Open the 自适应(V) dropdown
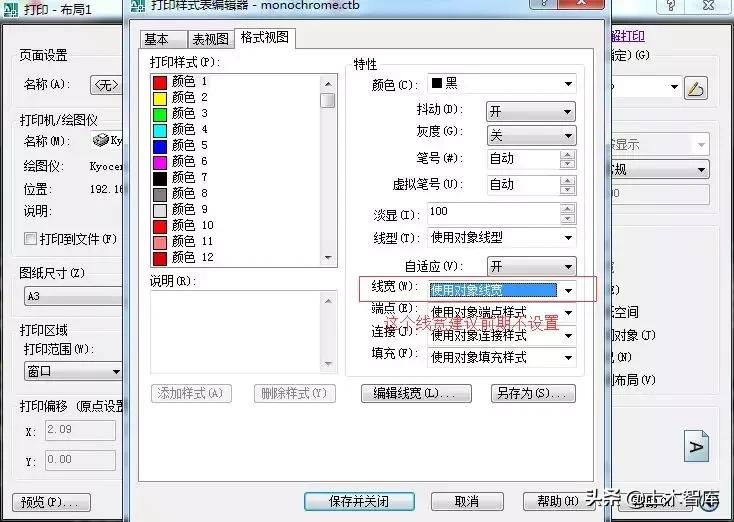 coord(531,267)
